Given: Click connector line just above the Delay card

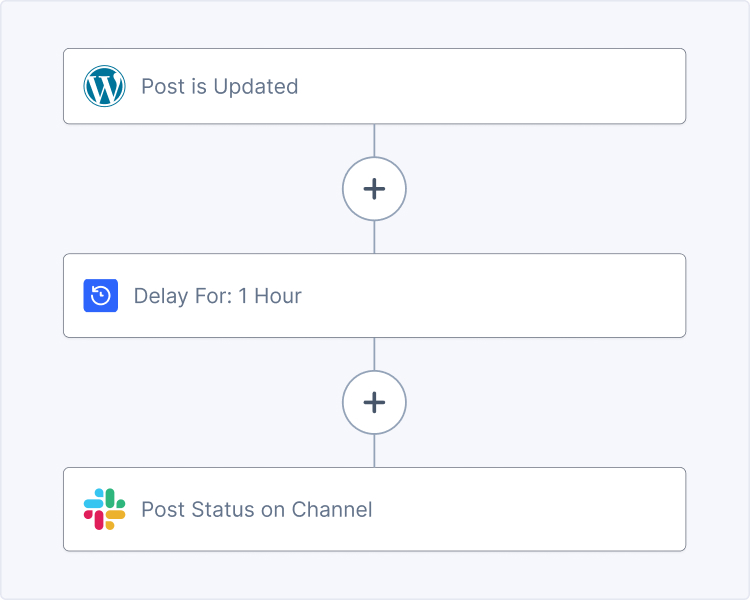Looking at the screenshot, I should pyautogui.click(x=374, y=237).
